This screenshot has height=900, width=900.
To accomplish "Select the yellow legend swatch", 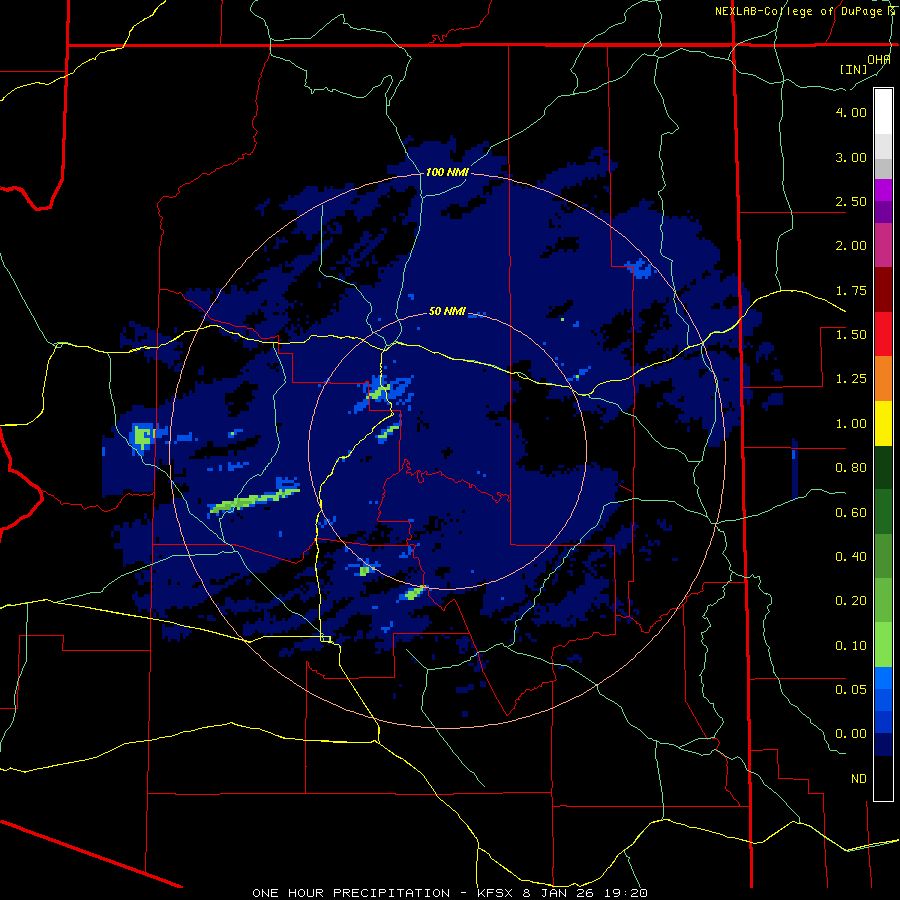I will (883, 423).
